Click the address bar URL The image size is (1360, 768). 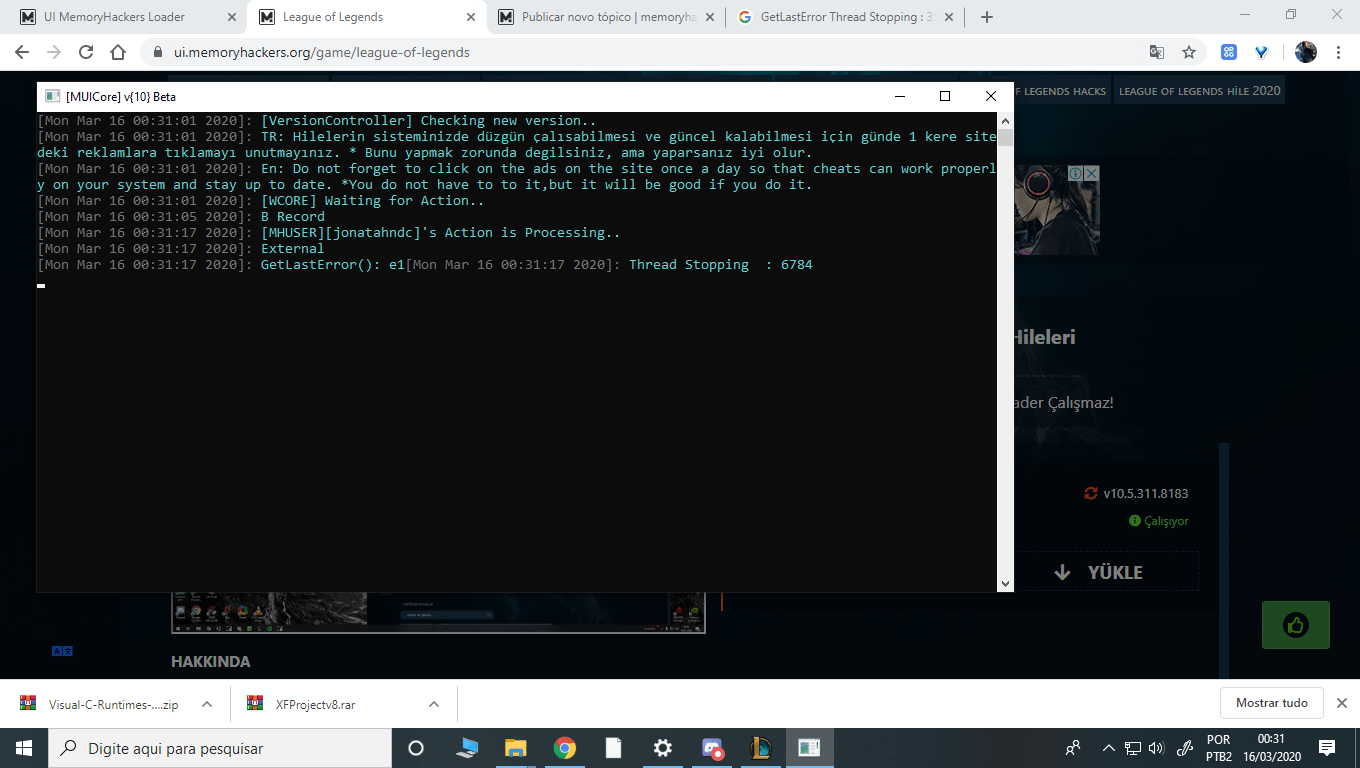tap(321, 52)
